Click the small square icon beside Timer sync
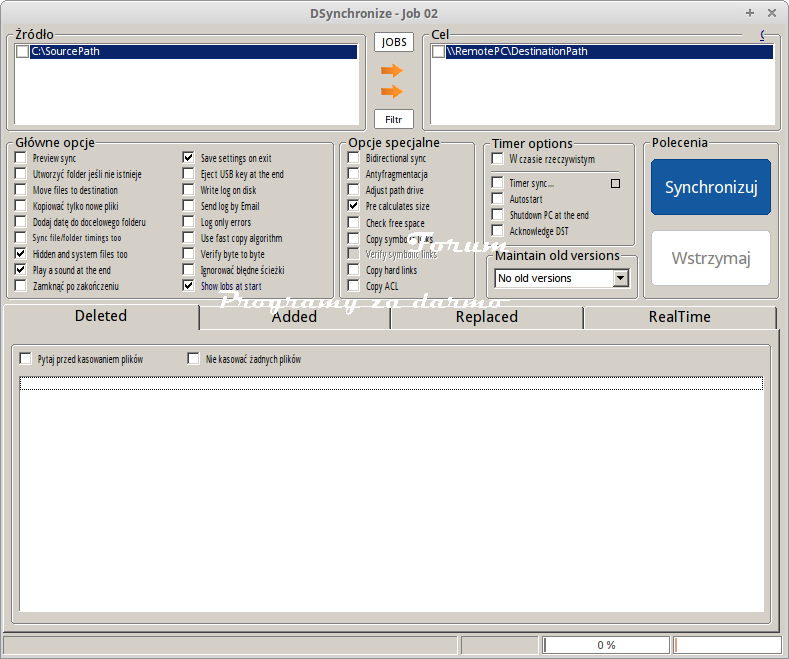 coord(615,184)
